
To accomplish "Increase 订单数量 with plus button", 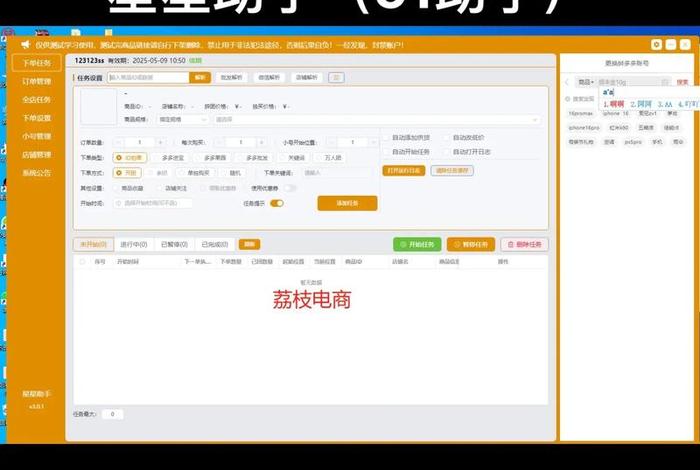I will click(x=160, y=142).
